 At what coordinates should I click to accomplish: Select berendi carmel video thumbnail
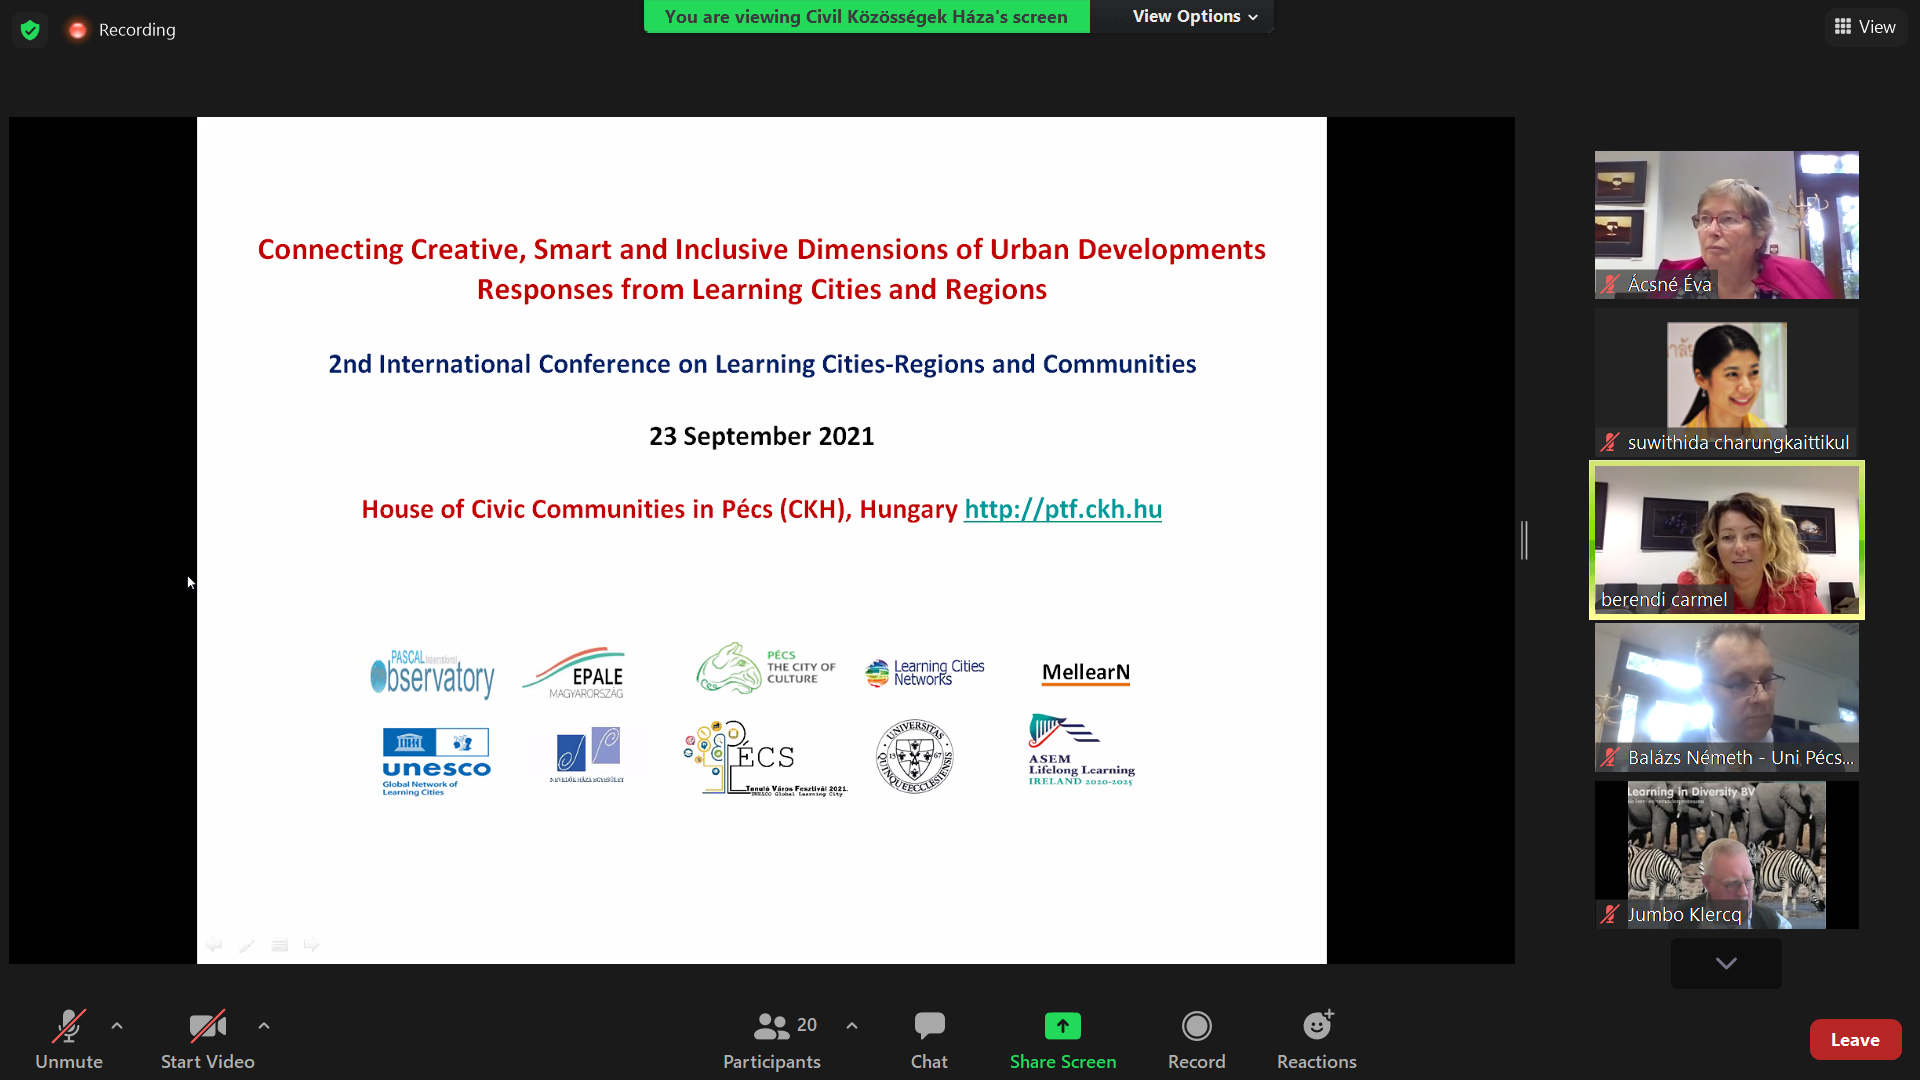point(1726,540)
